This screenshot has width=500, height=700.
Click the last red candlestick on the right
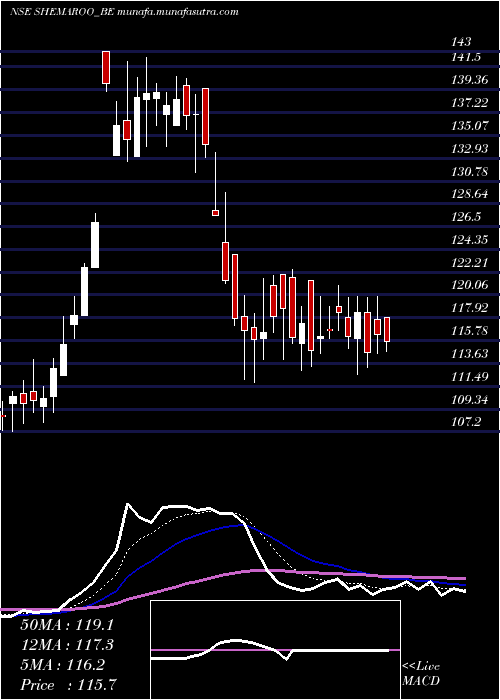[387, 329]
